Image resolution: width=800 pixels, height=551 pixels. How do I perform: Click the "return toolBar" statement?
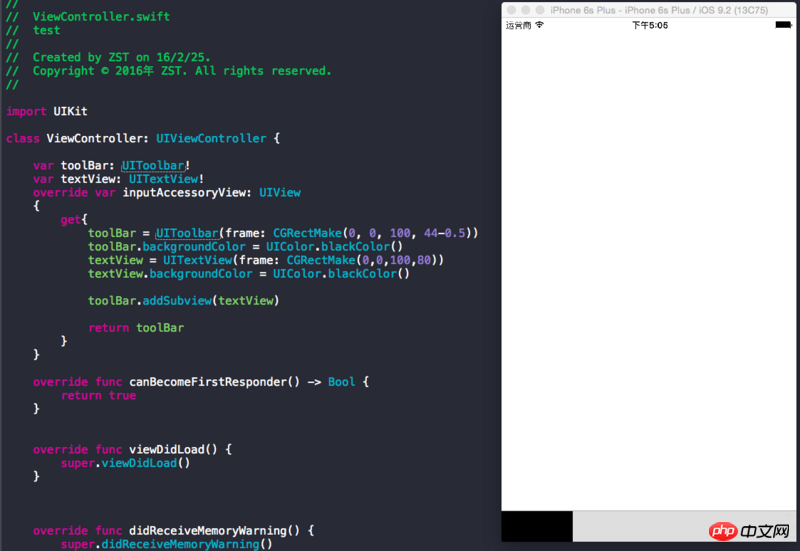(x=136, y=328)
